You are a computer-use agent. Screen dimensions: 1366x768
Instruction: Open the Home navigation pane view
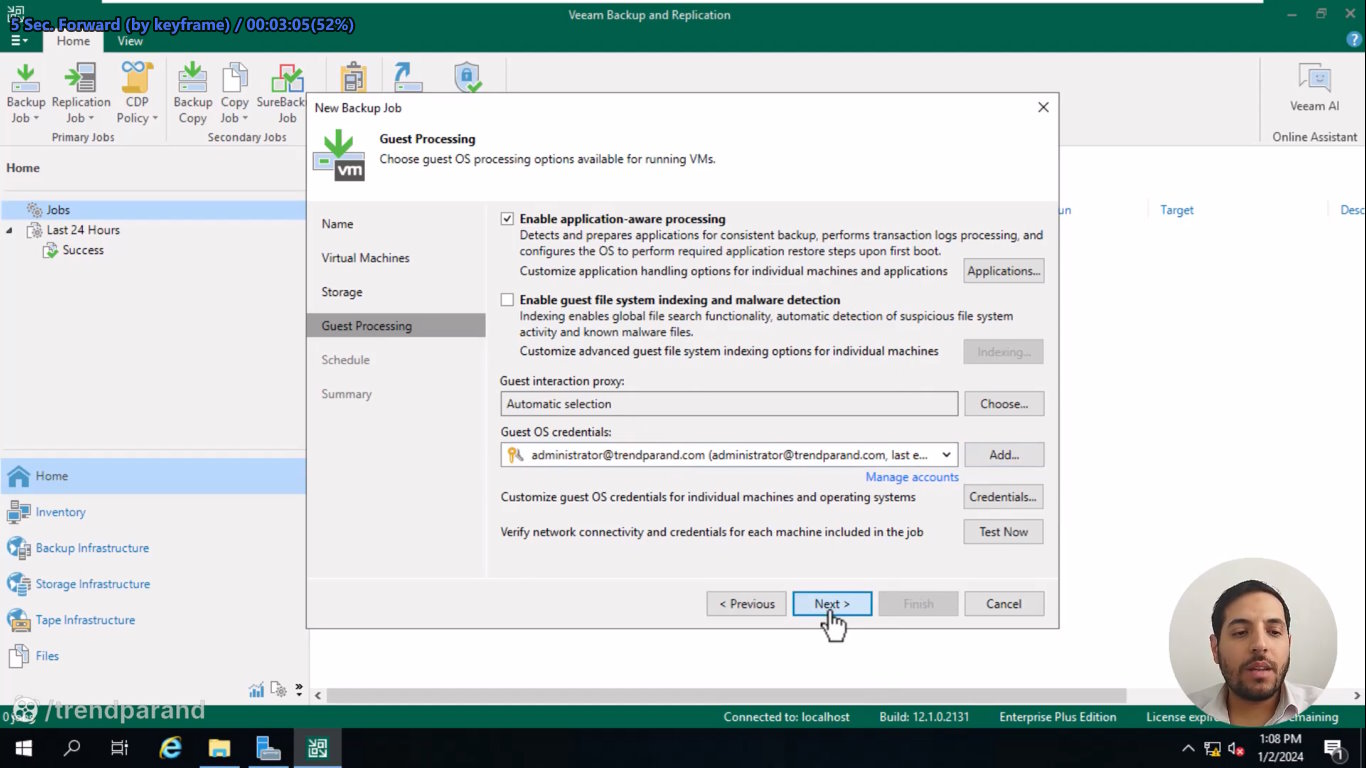pos(153,476)
